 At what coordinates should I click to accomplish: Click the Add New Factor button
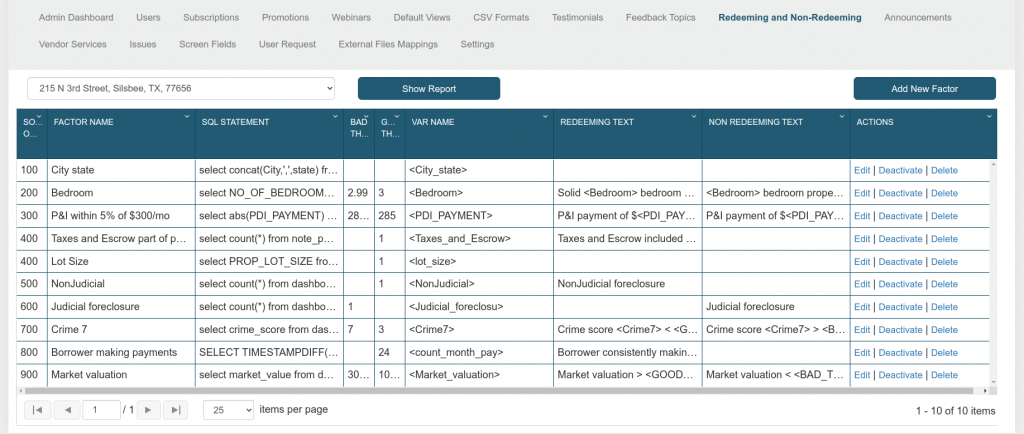(924, 89)
